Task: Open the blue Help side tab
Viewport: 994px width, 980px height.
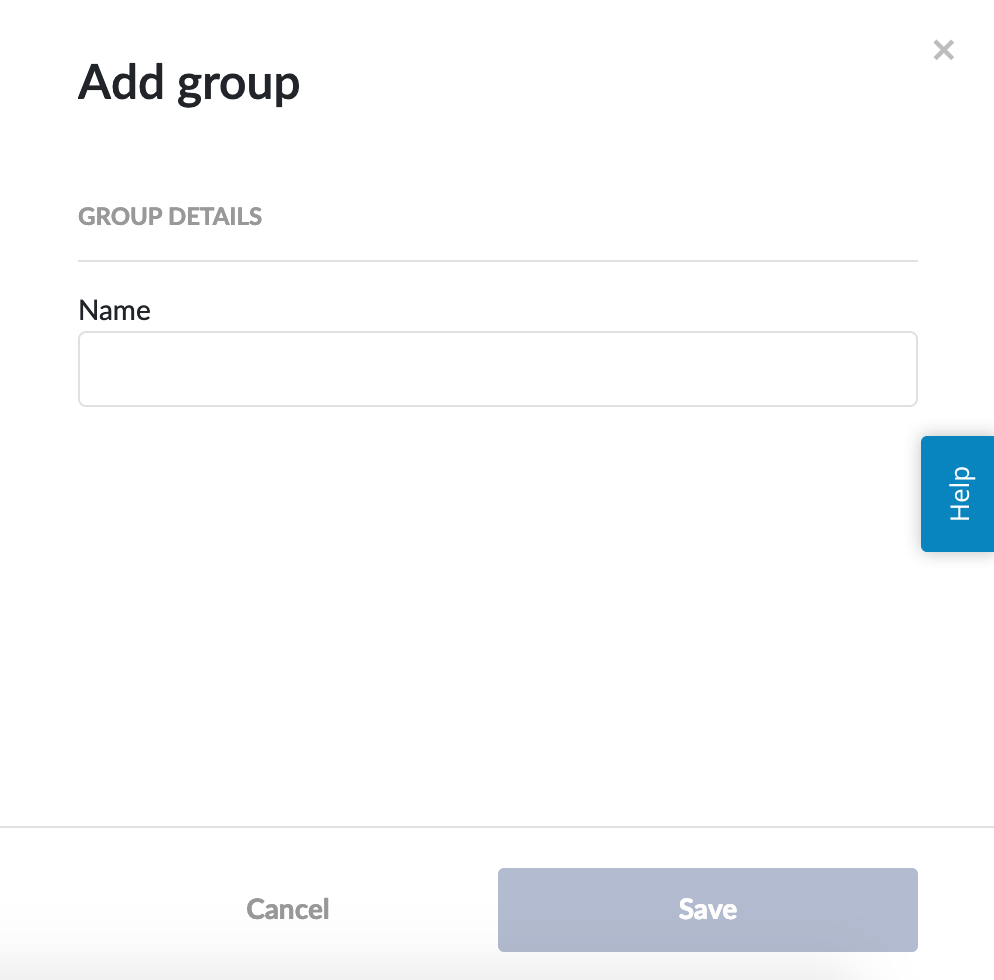Action: point(958,493)
